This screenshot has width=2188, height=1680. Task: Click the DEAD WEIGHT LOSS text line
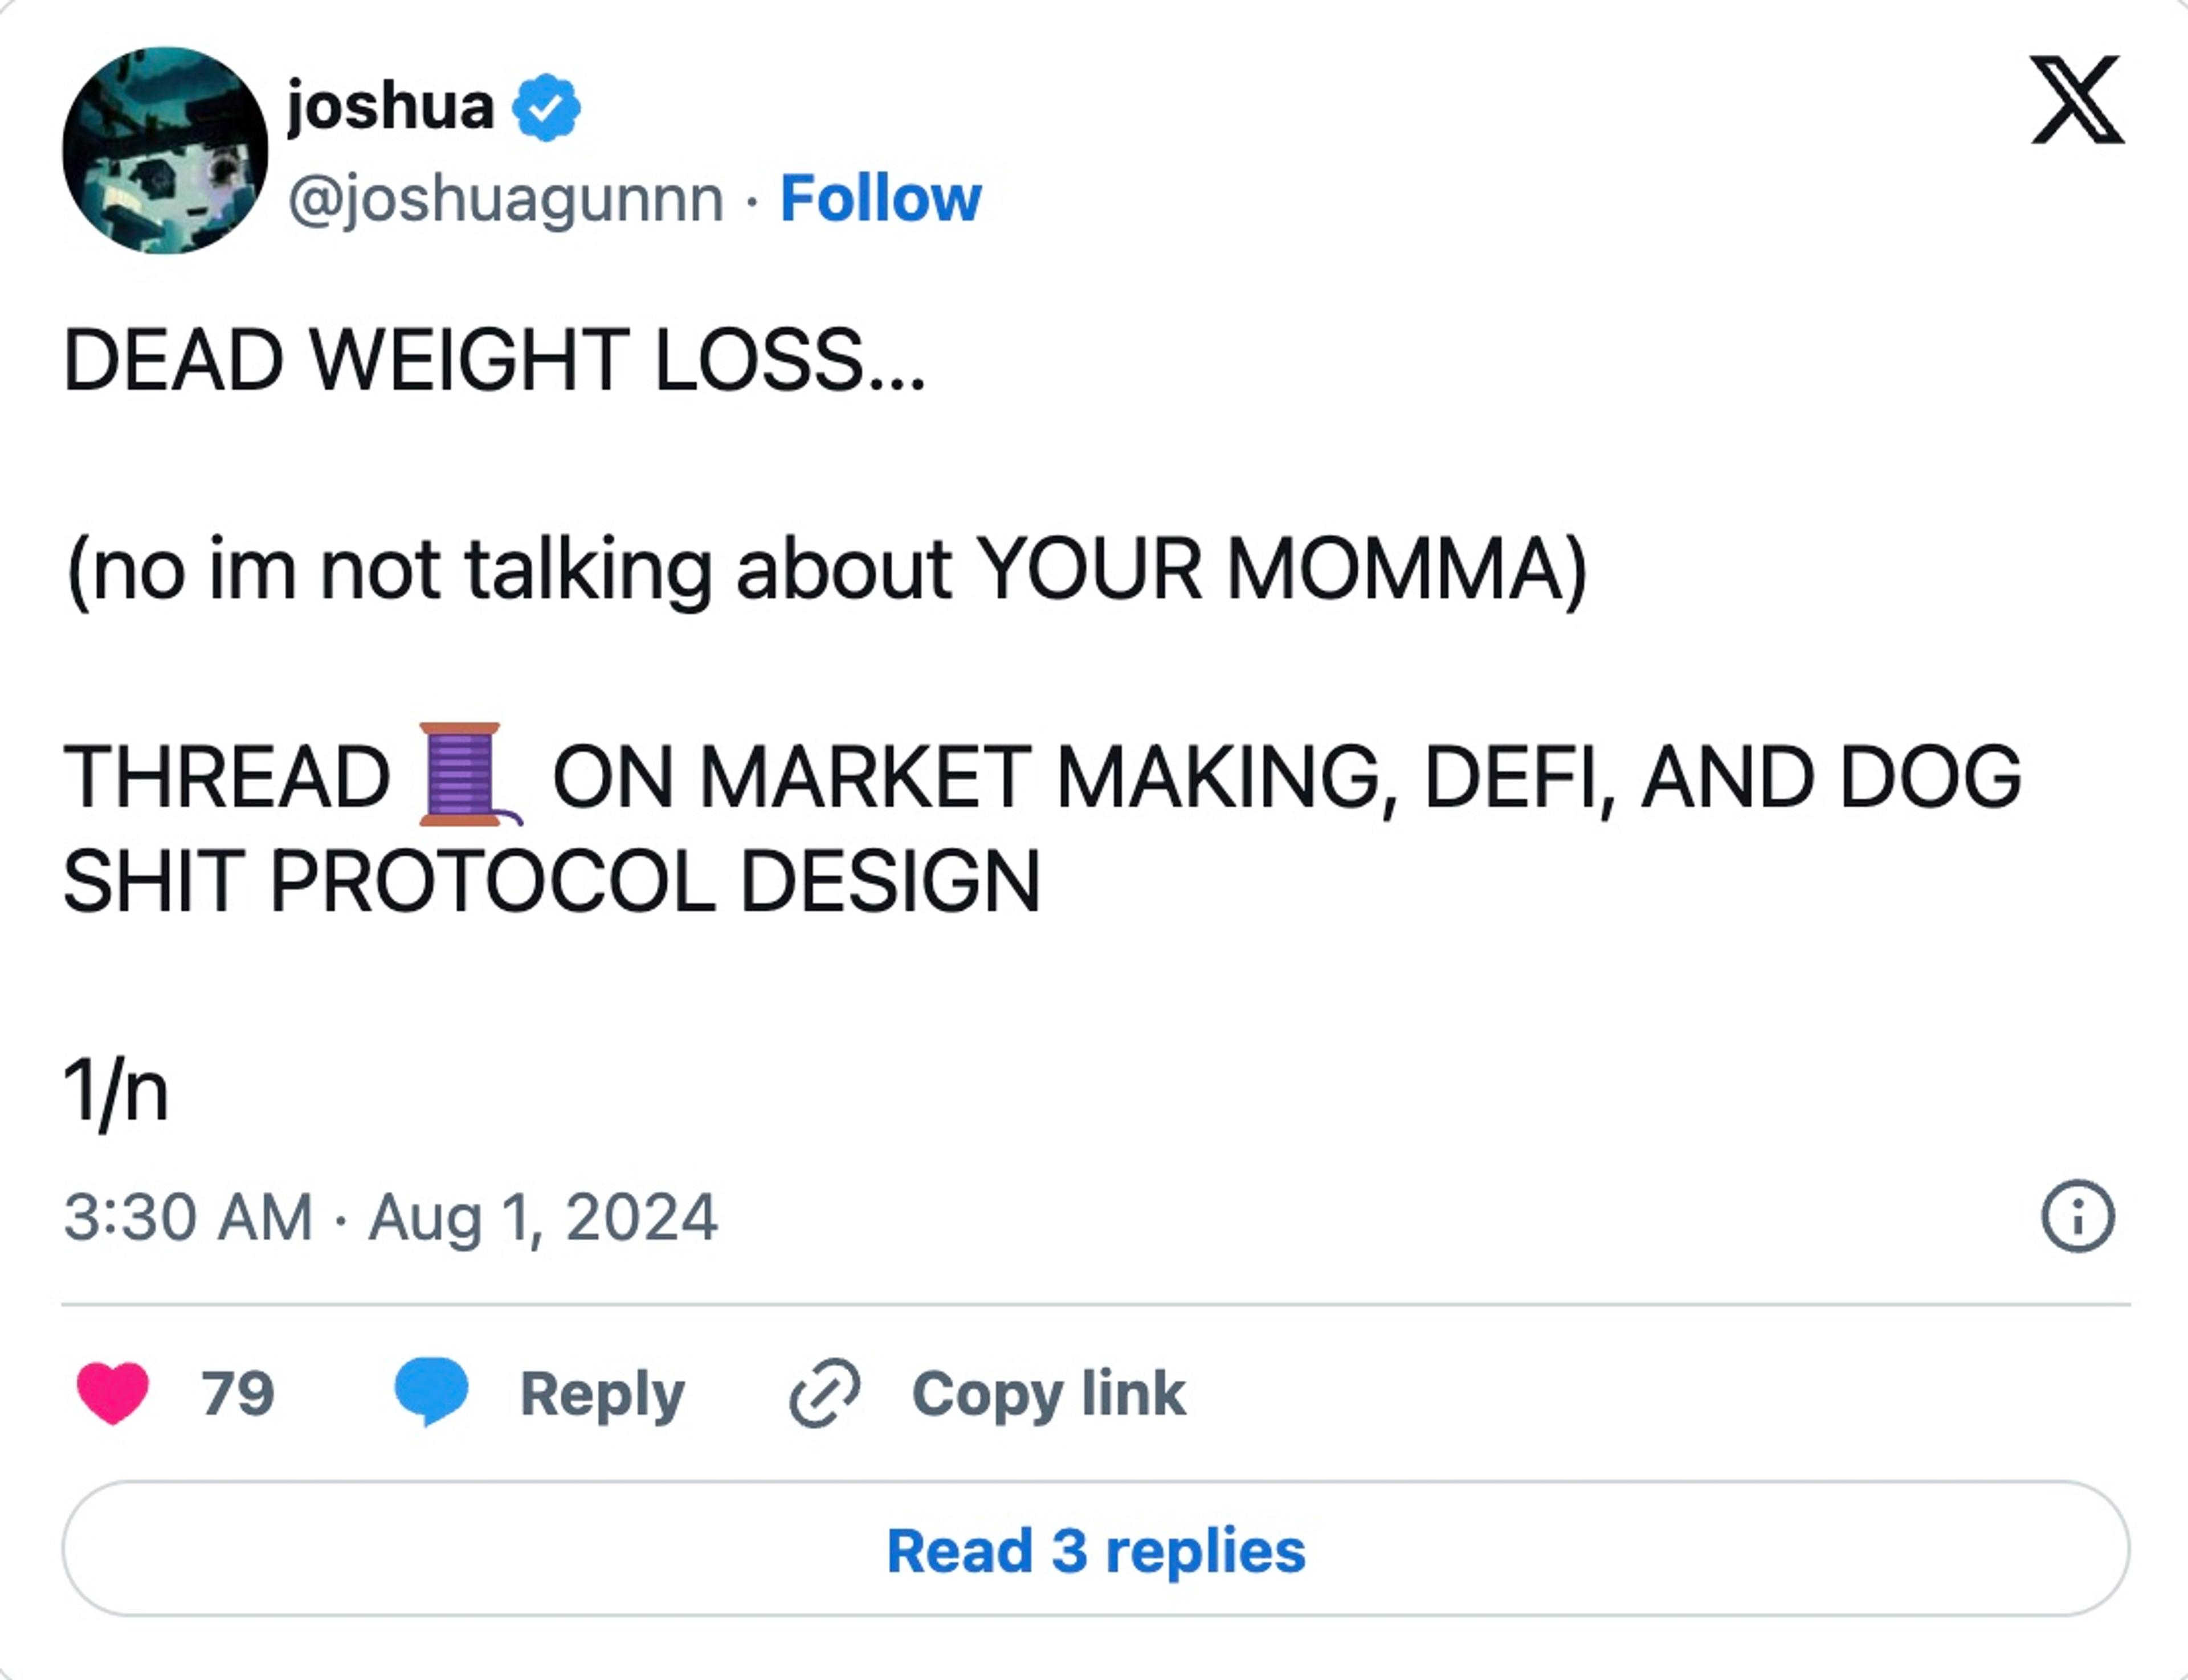[494, 360]
